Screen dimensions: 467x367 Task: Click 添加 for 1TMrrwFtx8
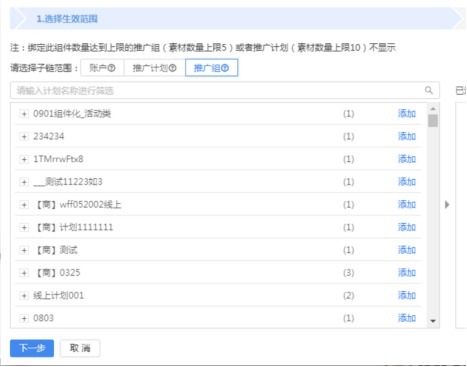click(407, 159)
